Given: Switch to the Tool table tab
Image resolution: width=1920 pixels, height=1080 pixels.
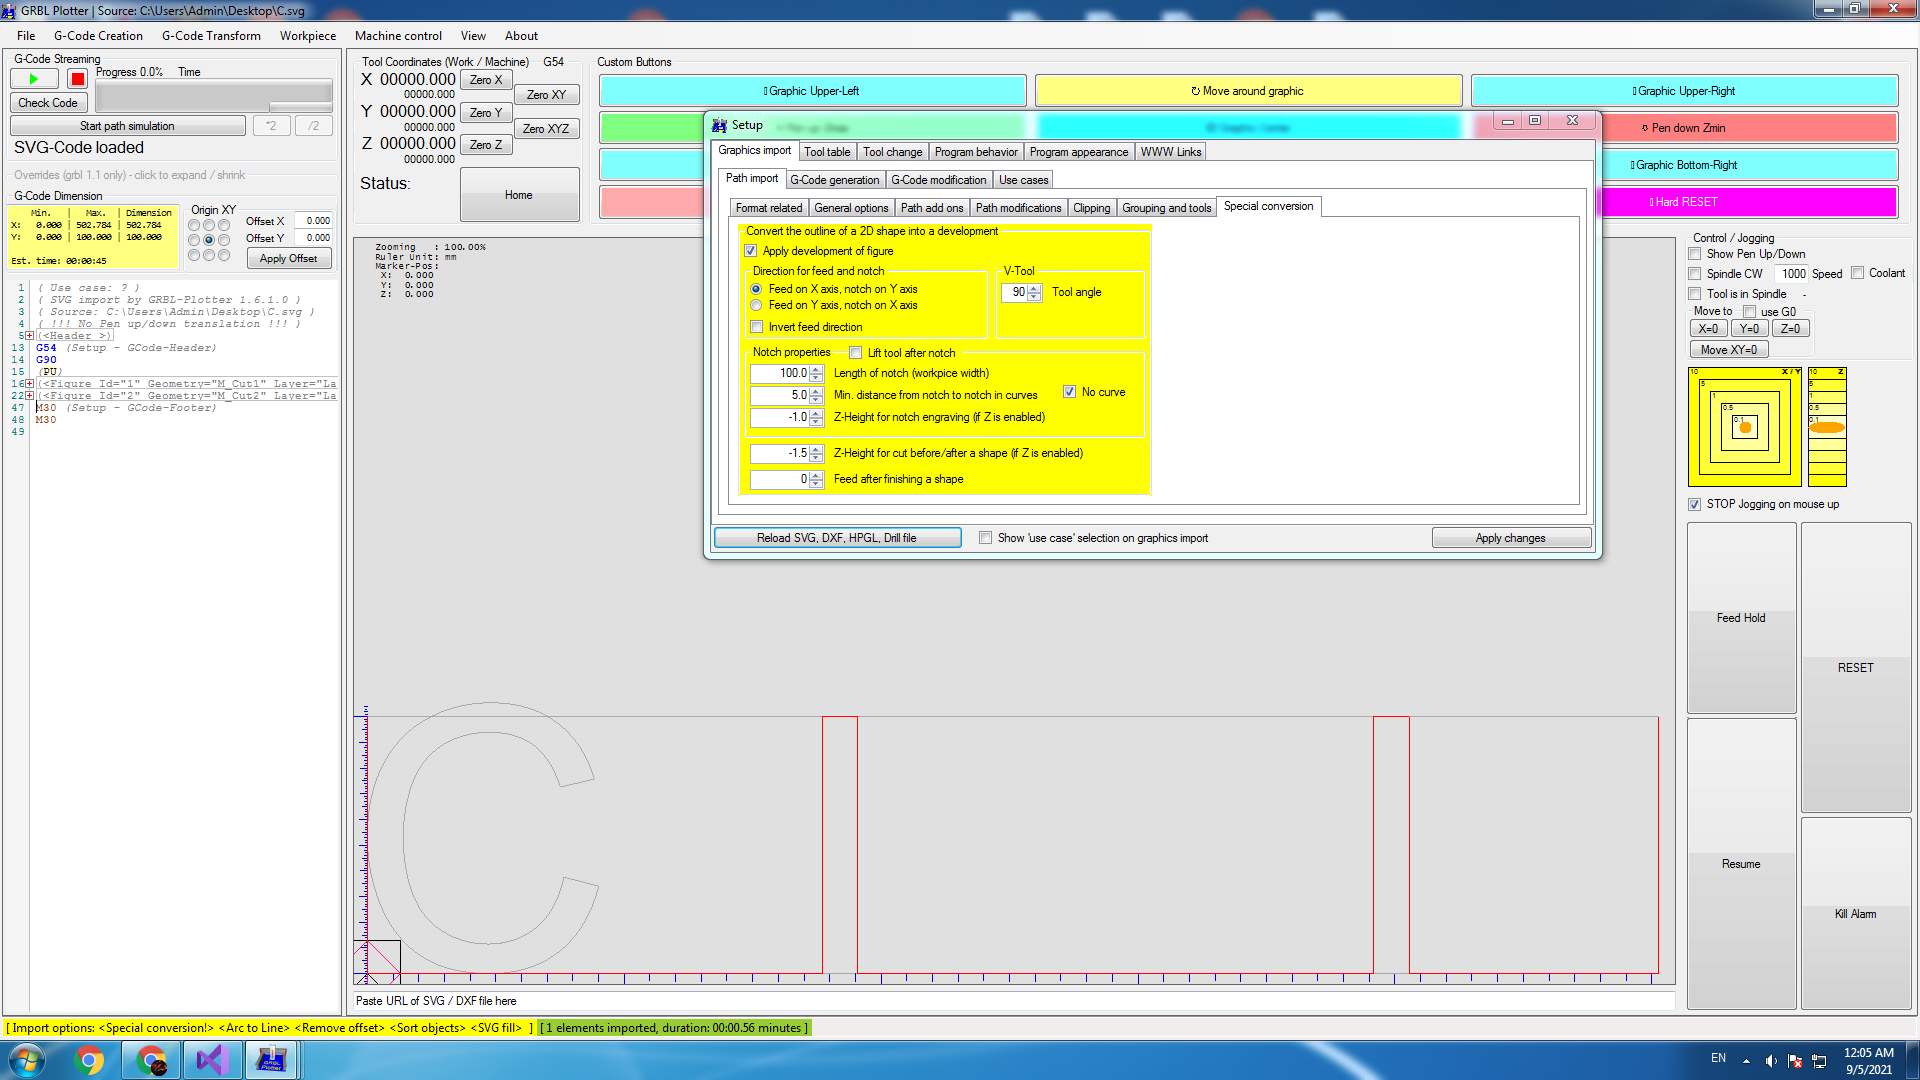Looking at the screenshot, I should 826,152.
